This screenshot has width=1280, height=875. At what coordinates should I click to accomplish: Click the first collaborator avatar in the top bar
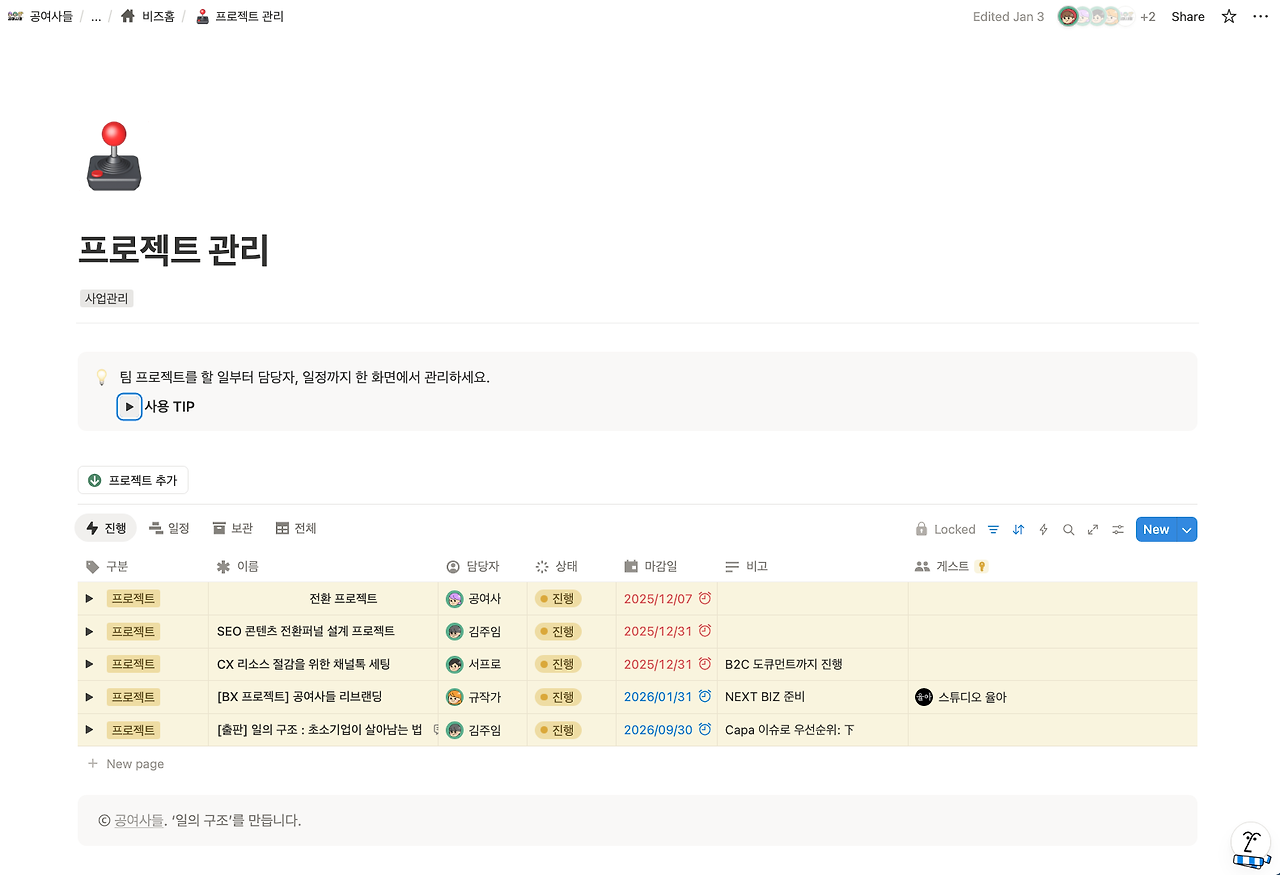[1068, 16]
